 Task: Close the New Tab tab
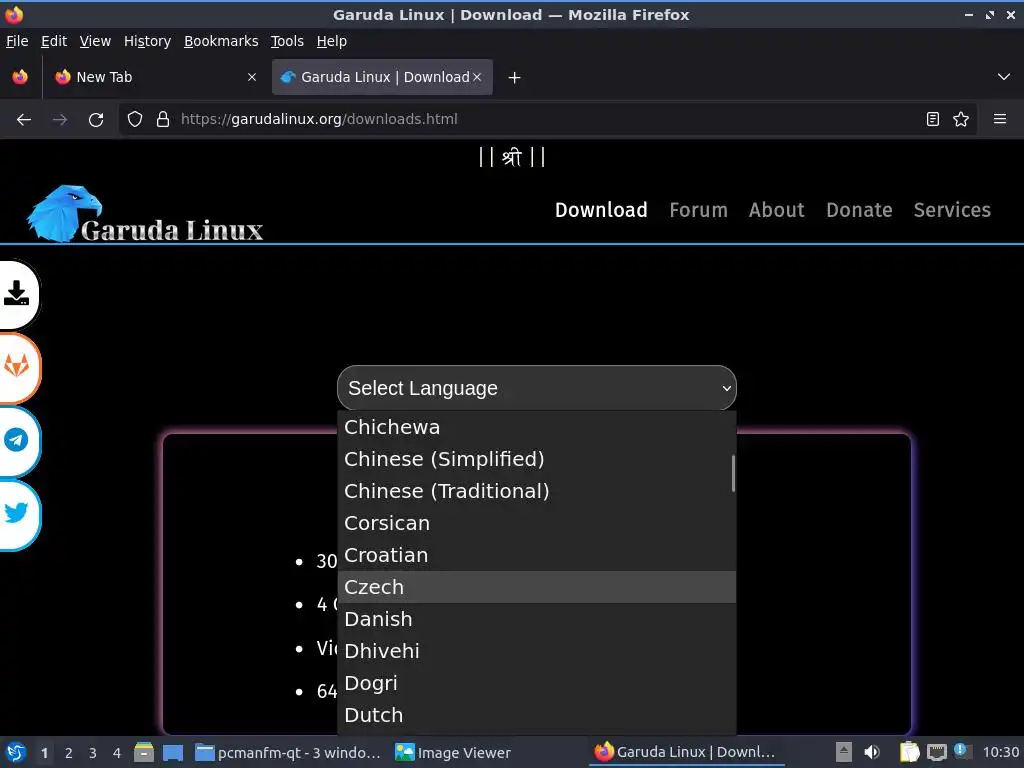252,77
